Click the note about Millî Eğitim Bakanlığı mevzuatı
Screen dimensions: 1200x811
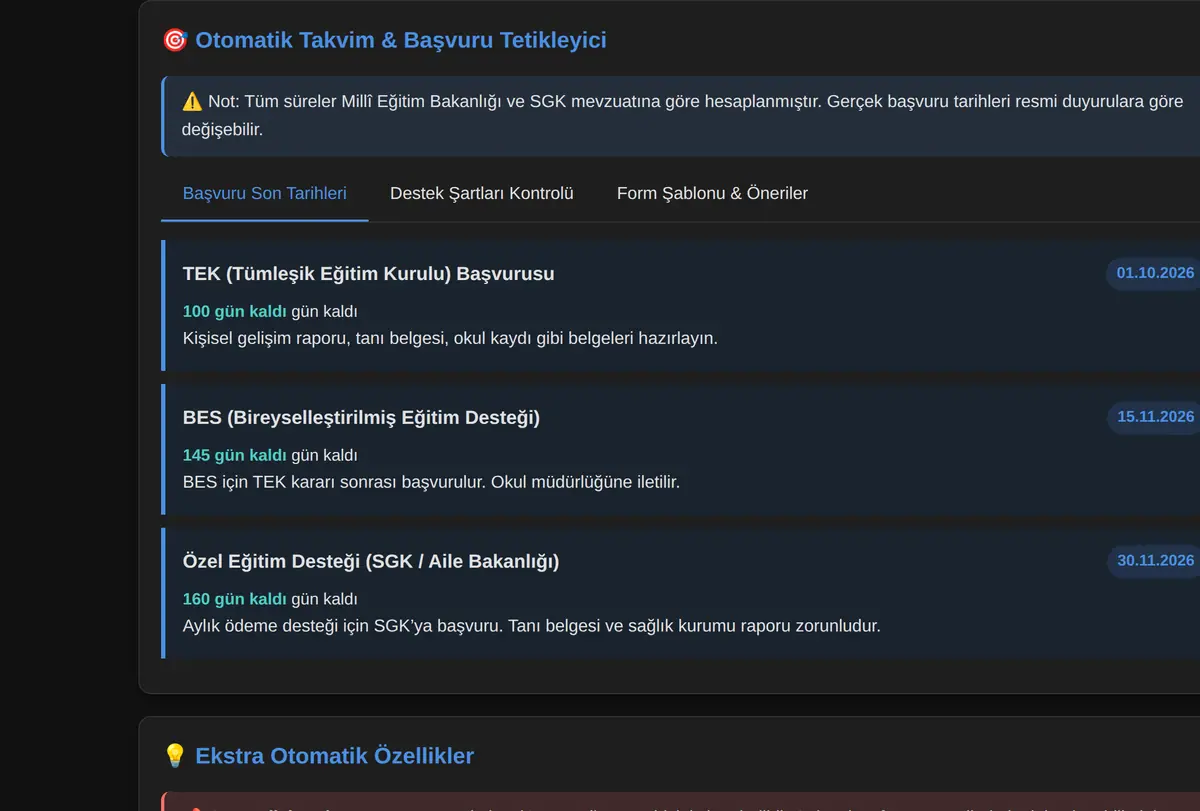click(x=682, y=115)
